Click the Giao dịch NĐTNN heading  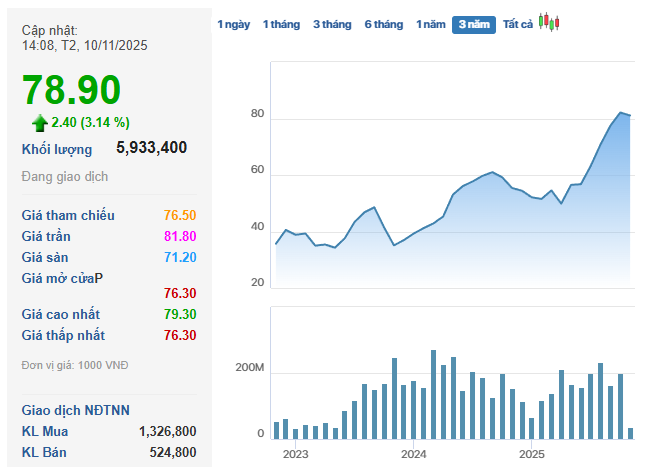click(76, 410)
